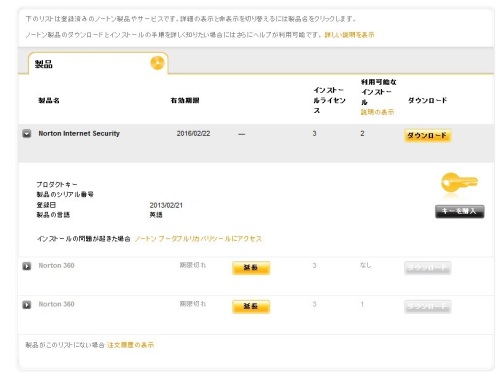Open the 製品 tab
Image resolution: width=500 pixels, height=382 pixels.
pos(98,63)
